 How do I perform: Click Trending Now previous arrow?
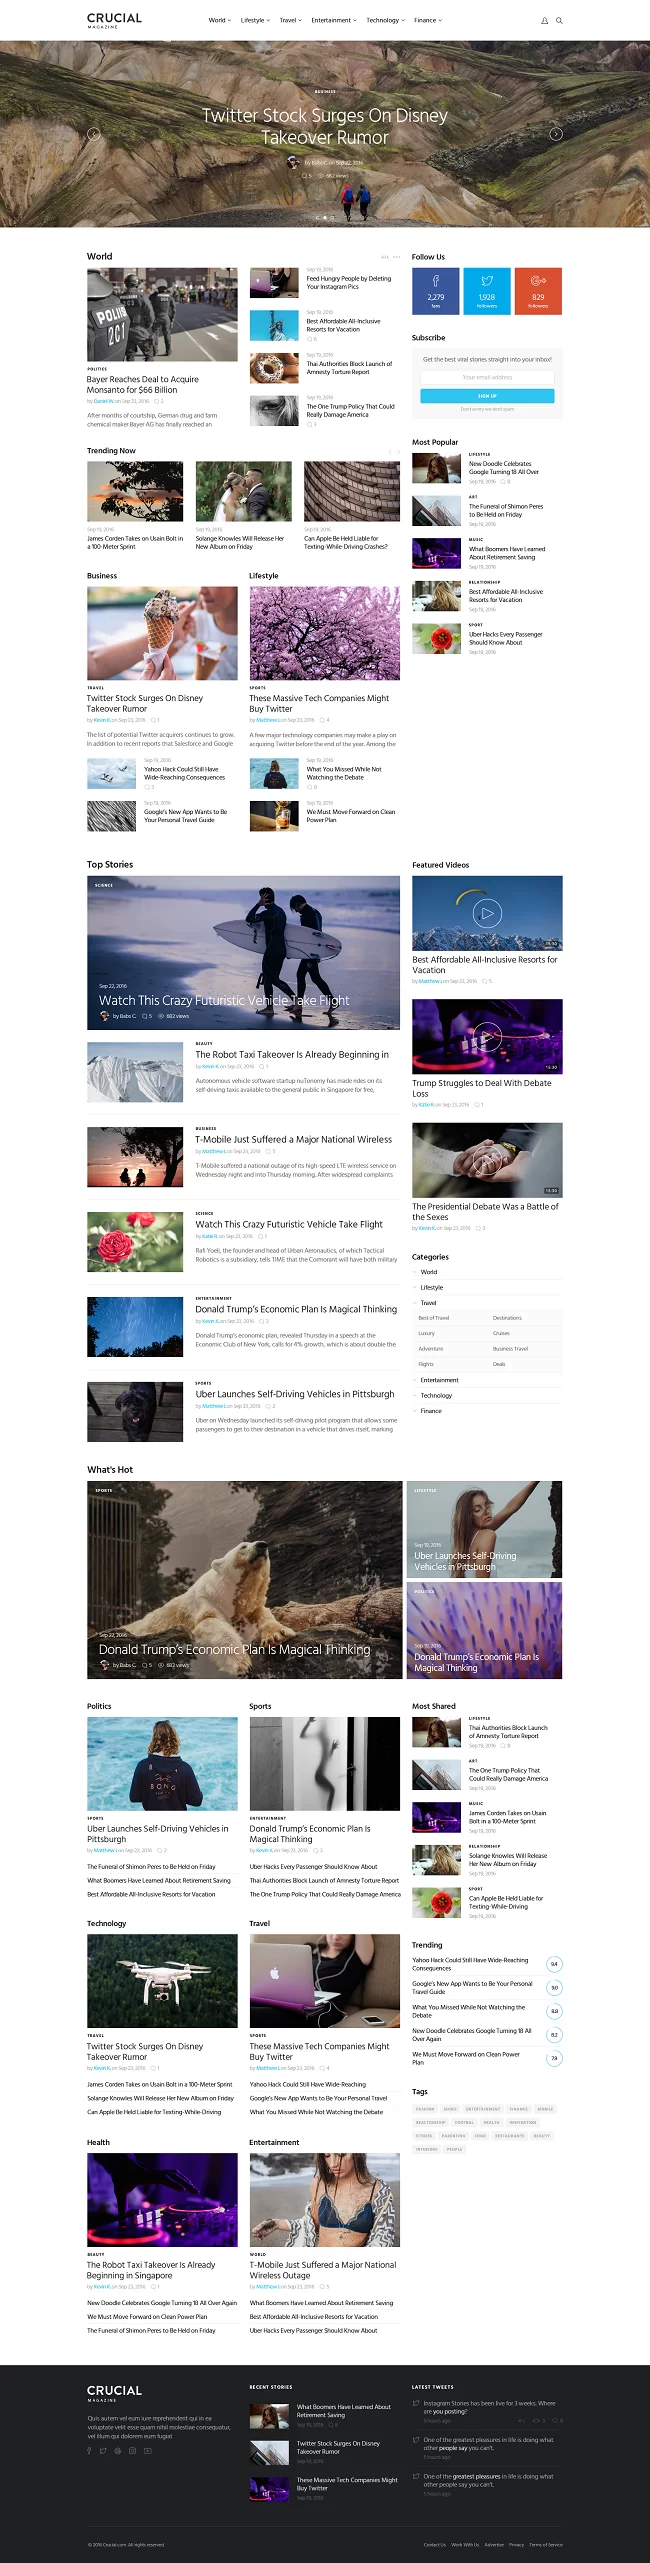(x=388, y=452)
